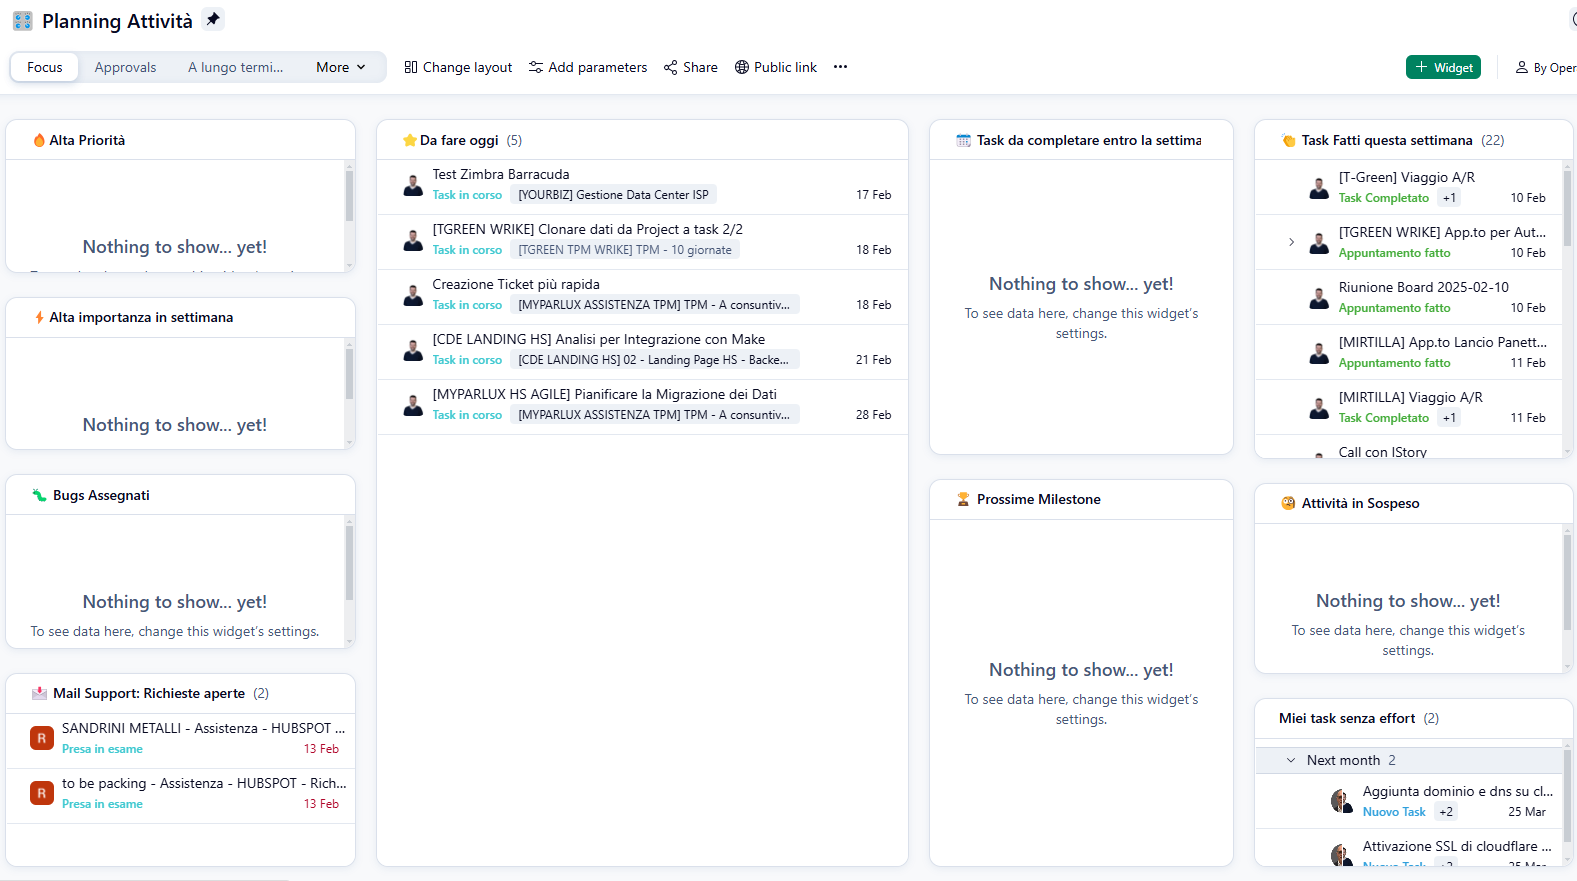The height and width of the screenshot is (881, 1577).
Task: Open the [MIRTILLA] App.to Lancio Panett... task
Action: point(1442,342)
